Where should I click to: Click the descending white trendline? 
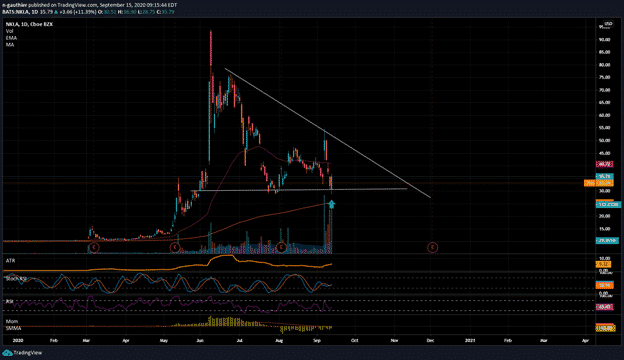pyautogui.click(x=328, y=133)
